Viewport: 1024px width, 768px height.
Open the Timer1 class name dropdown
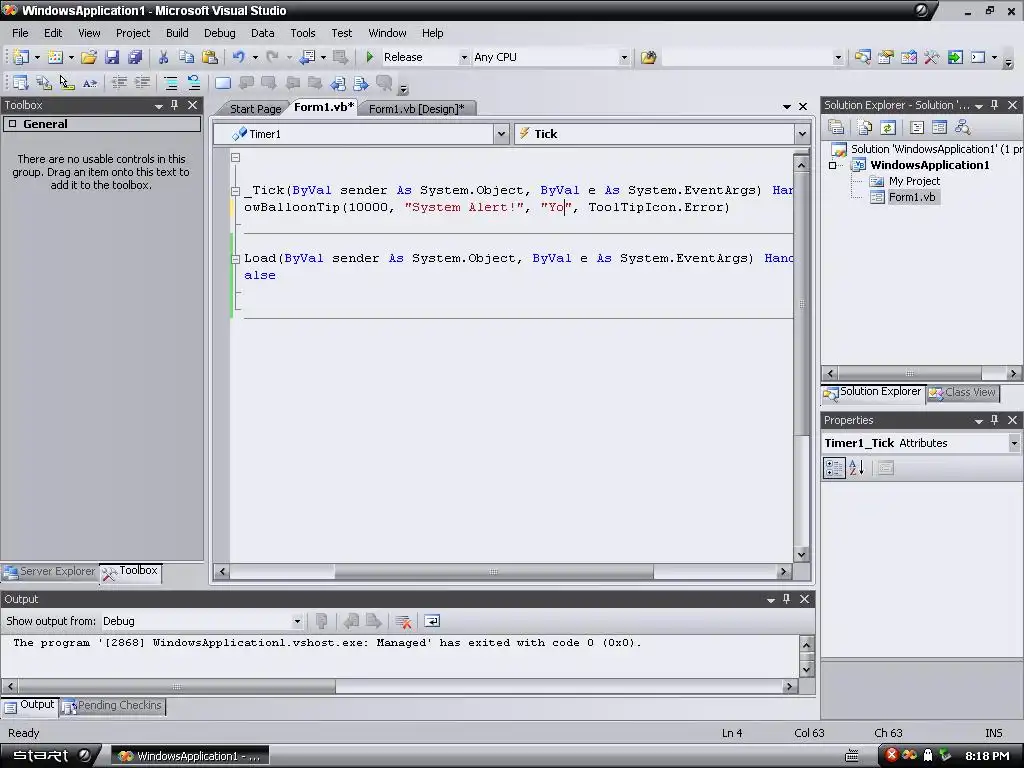pos(500,134)
